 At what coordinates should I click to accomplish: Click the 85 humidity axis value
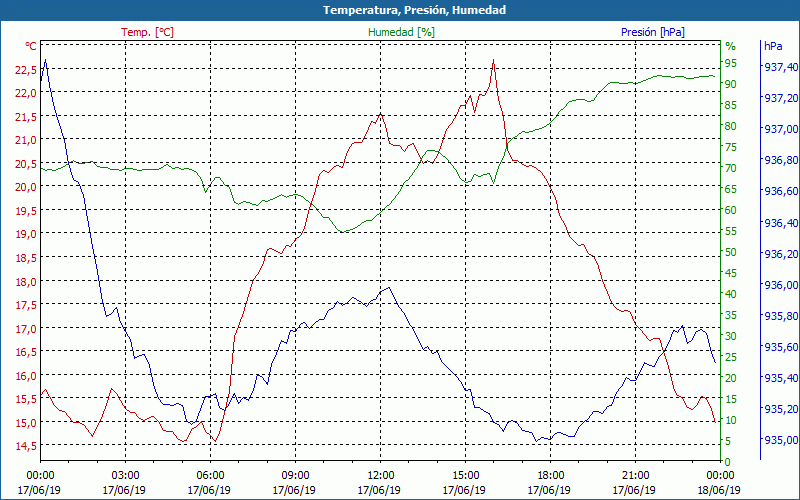coord(731,105)
